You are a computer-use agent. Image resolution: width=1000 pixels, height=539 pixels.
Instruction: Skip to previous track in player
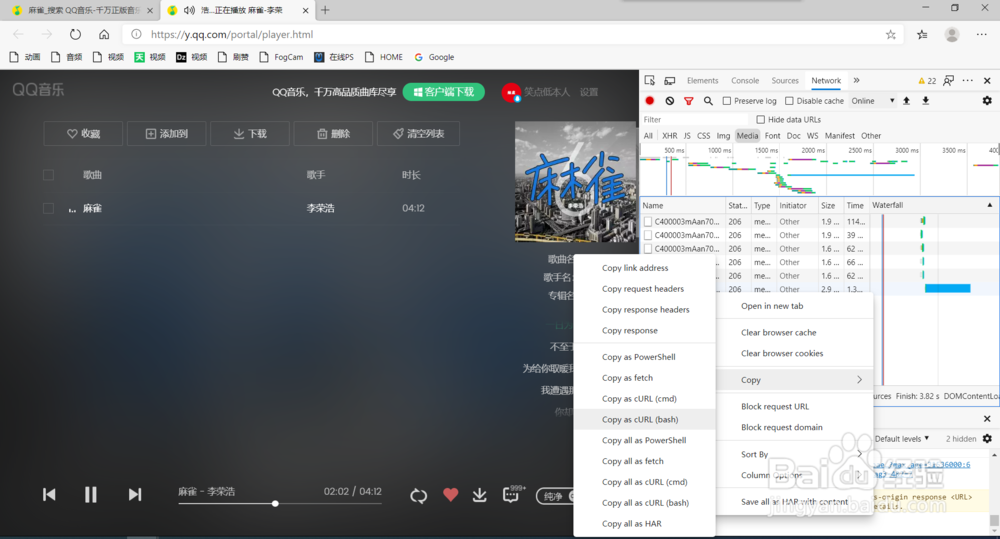(49, 494)
